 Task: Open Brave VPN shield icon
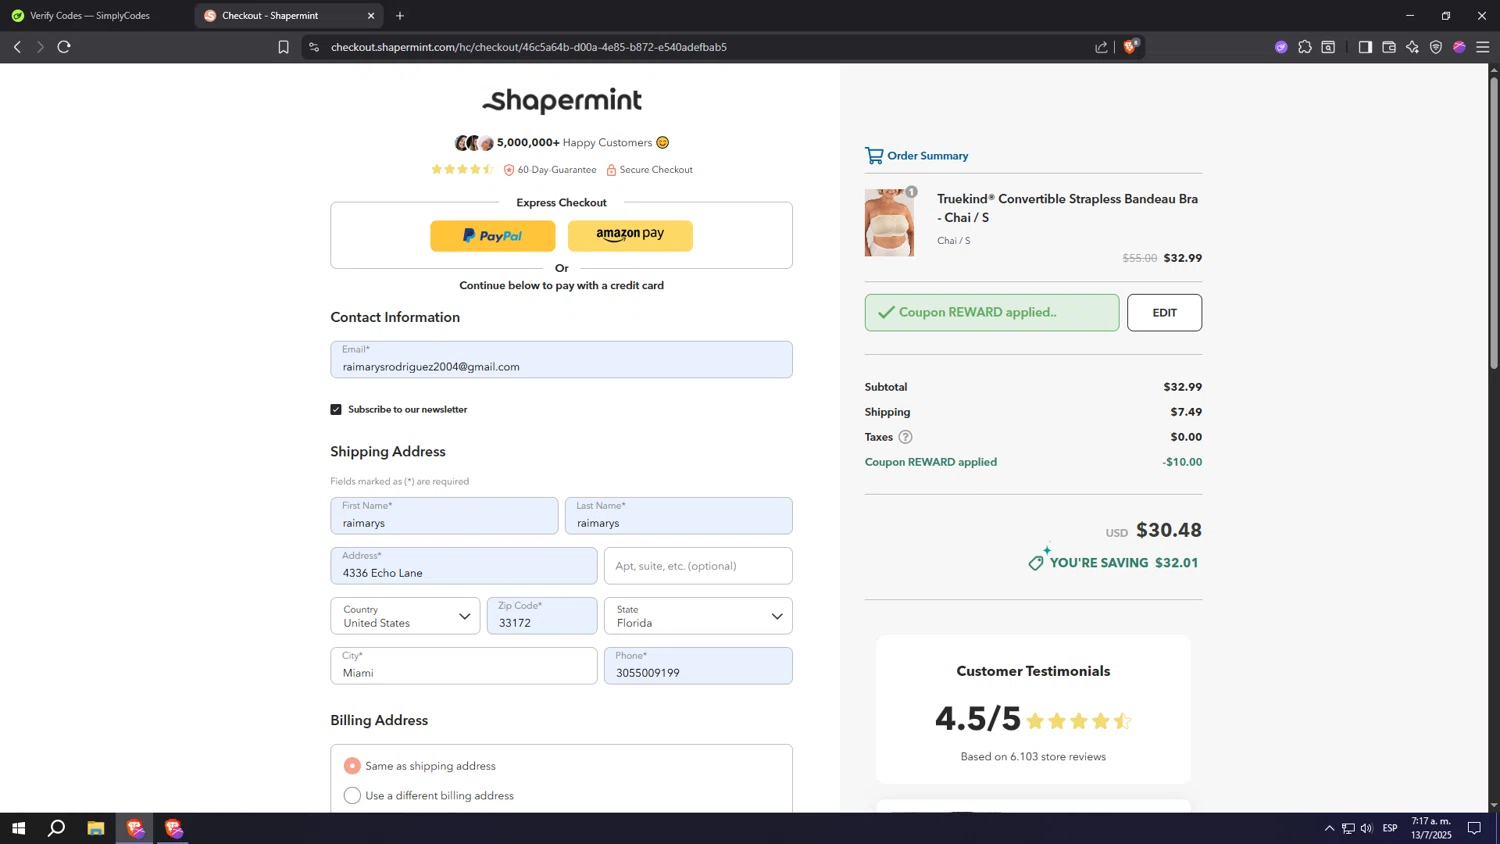[1436, 47]
